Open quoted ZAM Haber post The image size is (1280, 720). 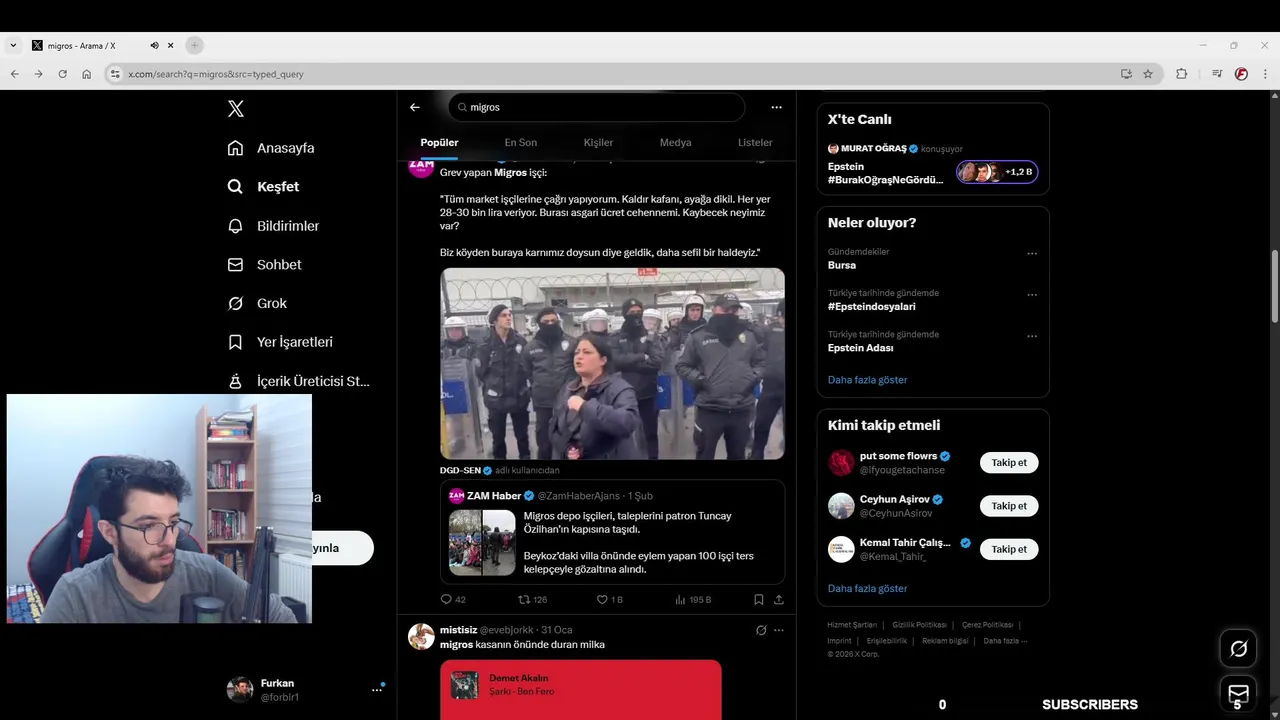click(612, 532)
